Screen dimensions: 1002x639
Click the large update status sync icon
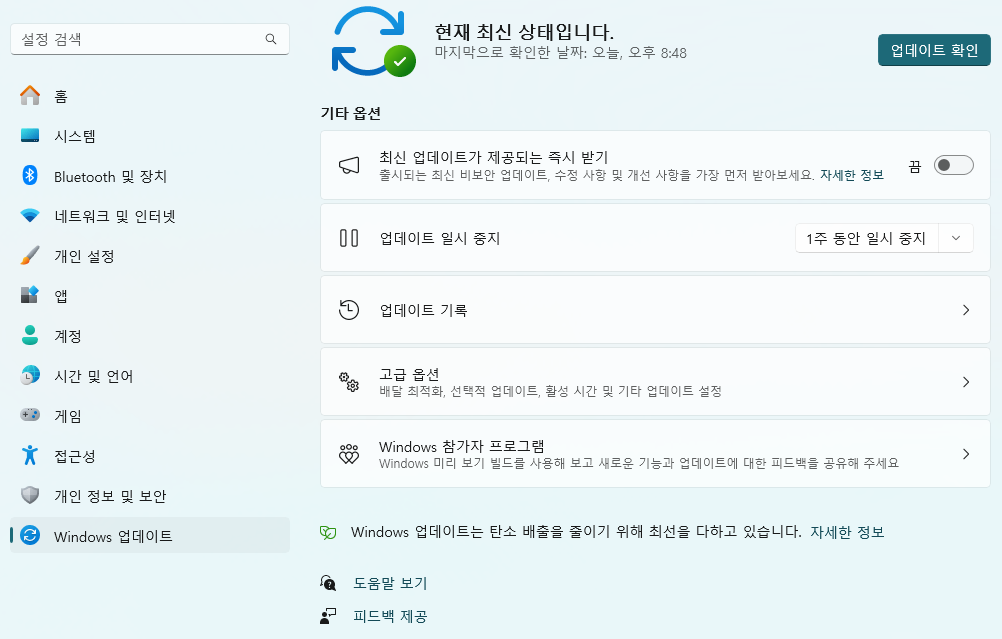374,42
